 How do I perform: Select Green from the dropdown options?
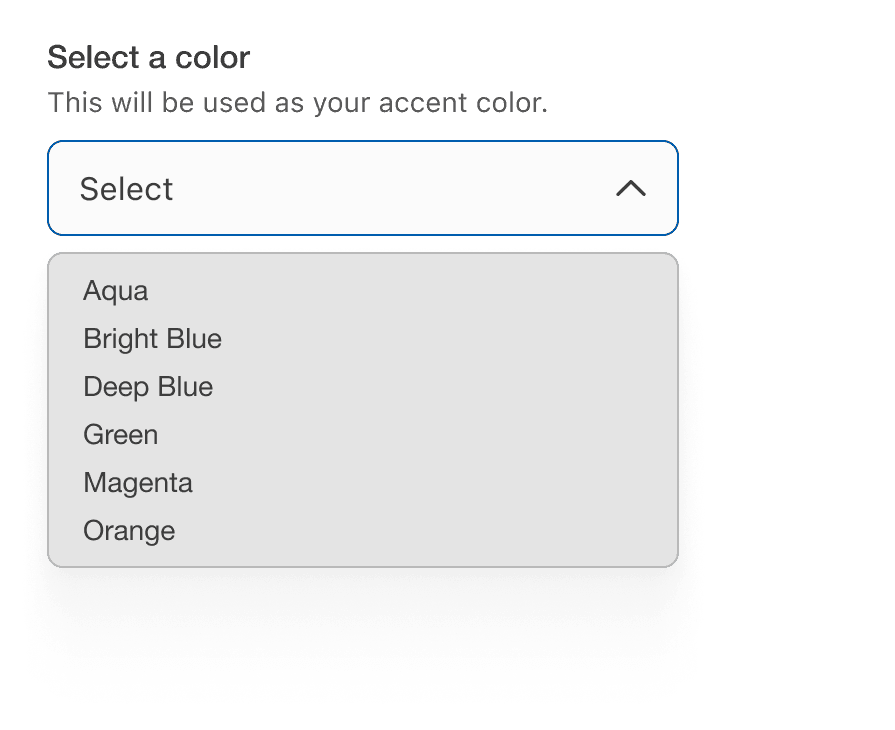121,435
